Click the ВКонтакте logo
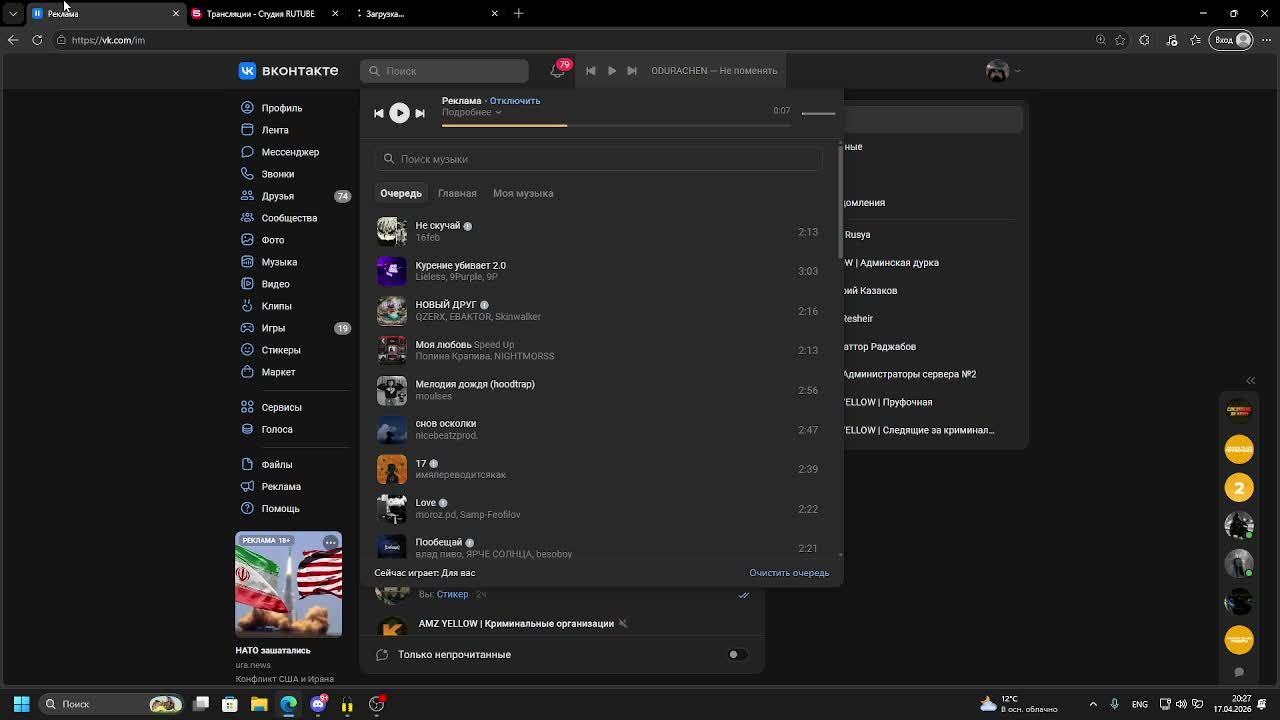This screenshot has height=720, width=1280. [288, 71]
